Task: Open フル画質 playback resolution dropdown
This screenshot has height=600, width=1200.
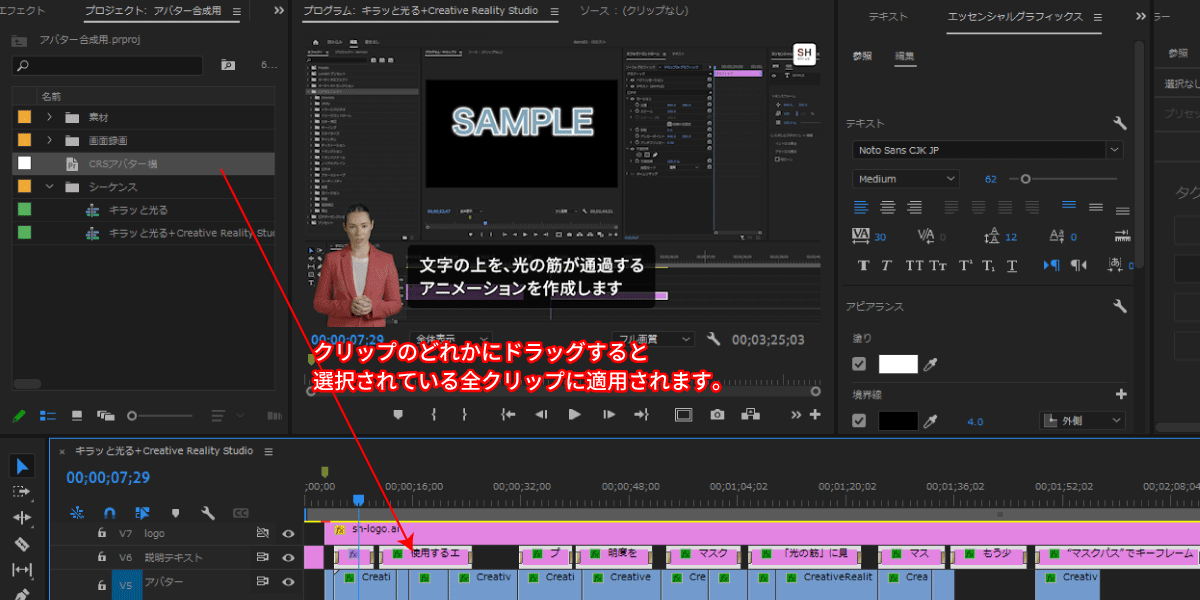Action: (x=653, y=340)
